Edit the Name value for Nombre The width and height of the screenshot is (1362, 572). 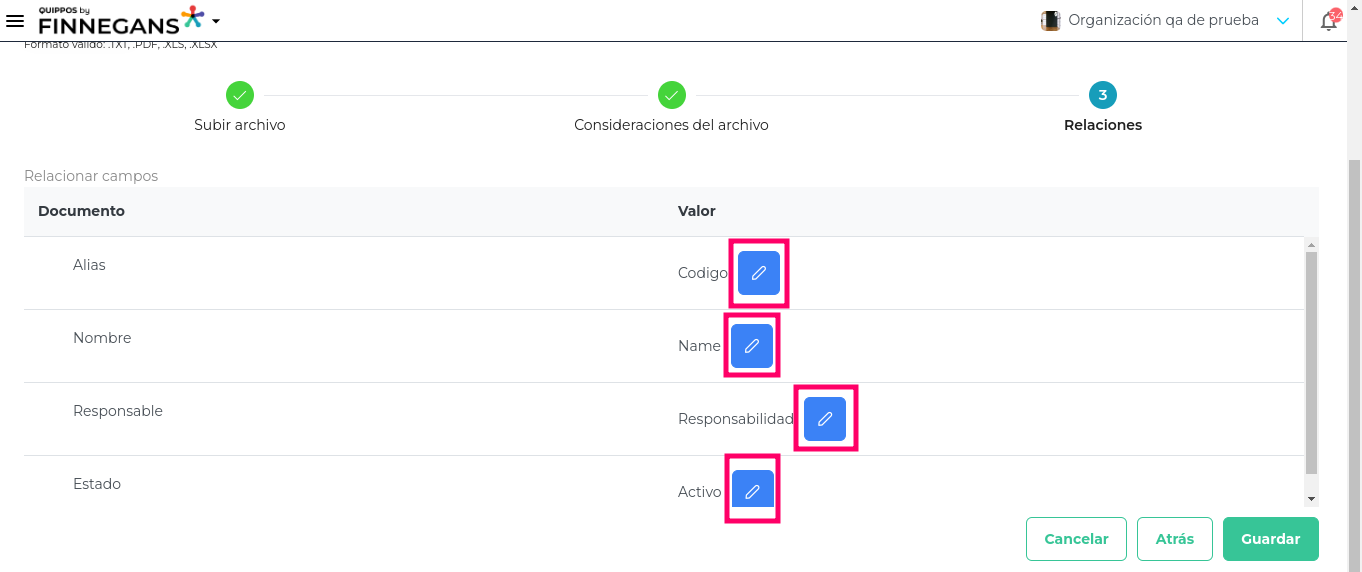tap(752, 346)
